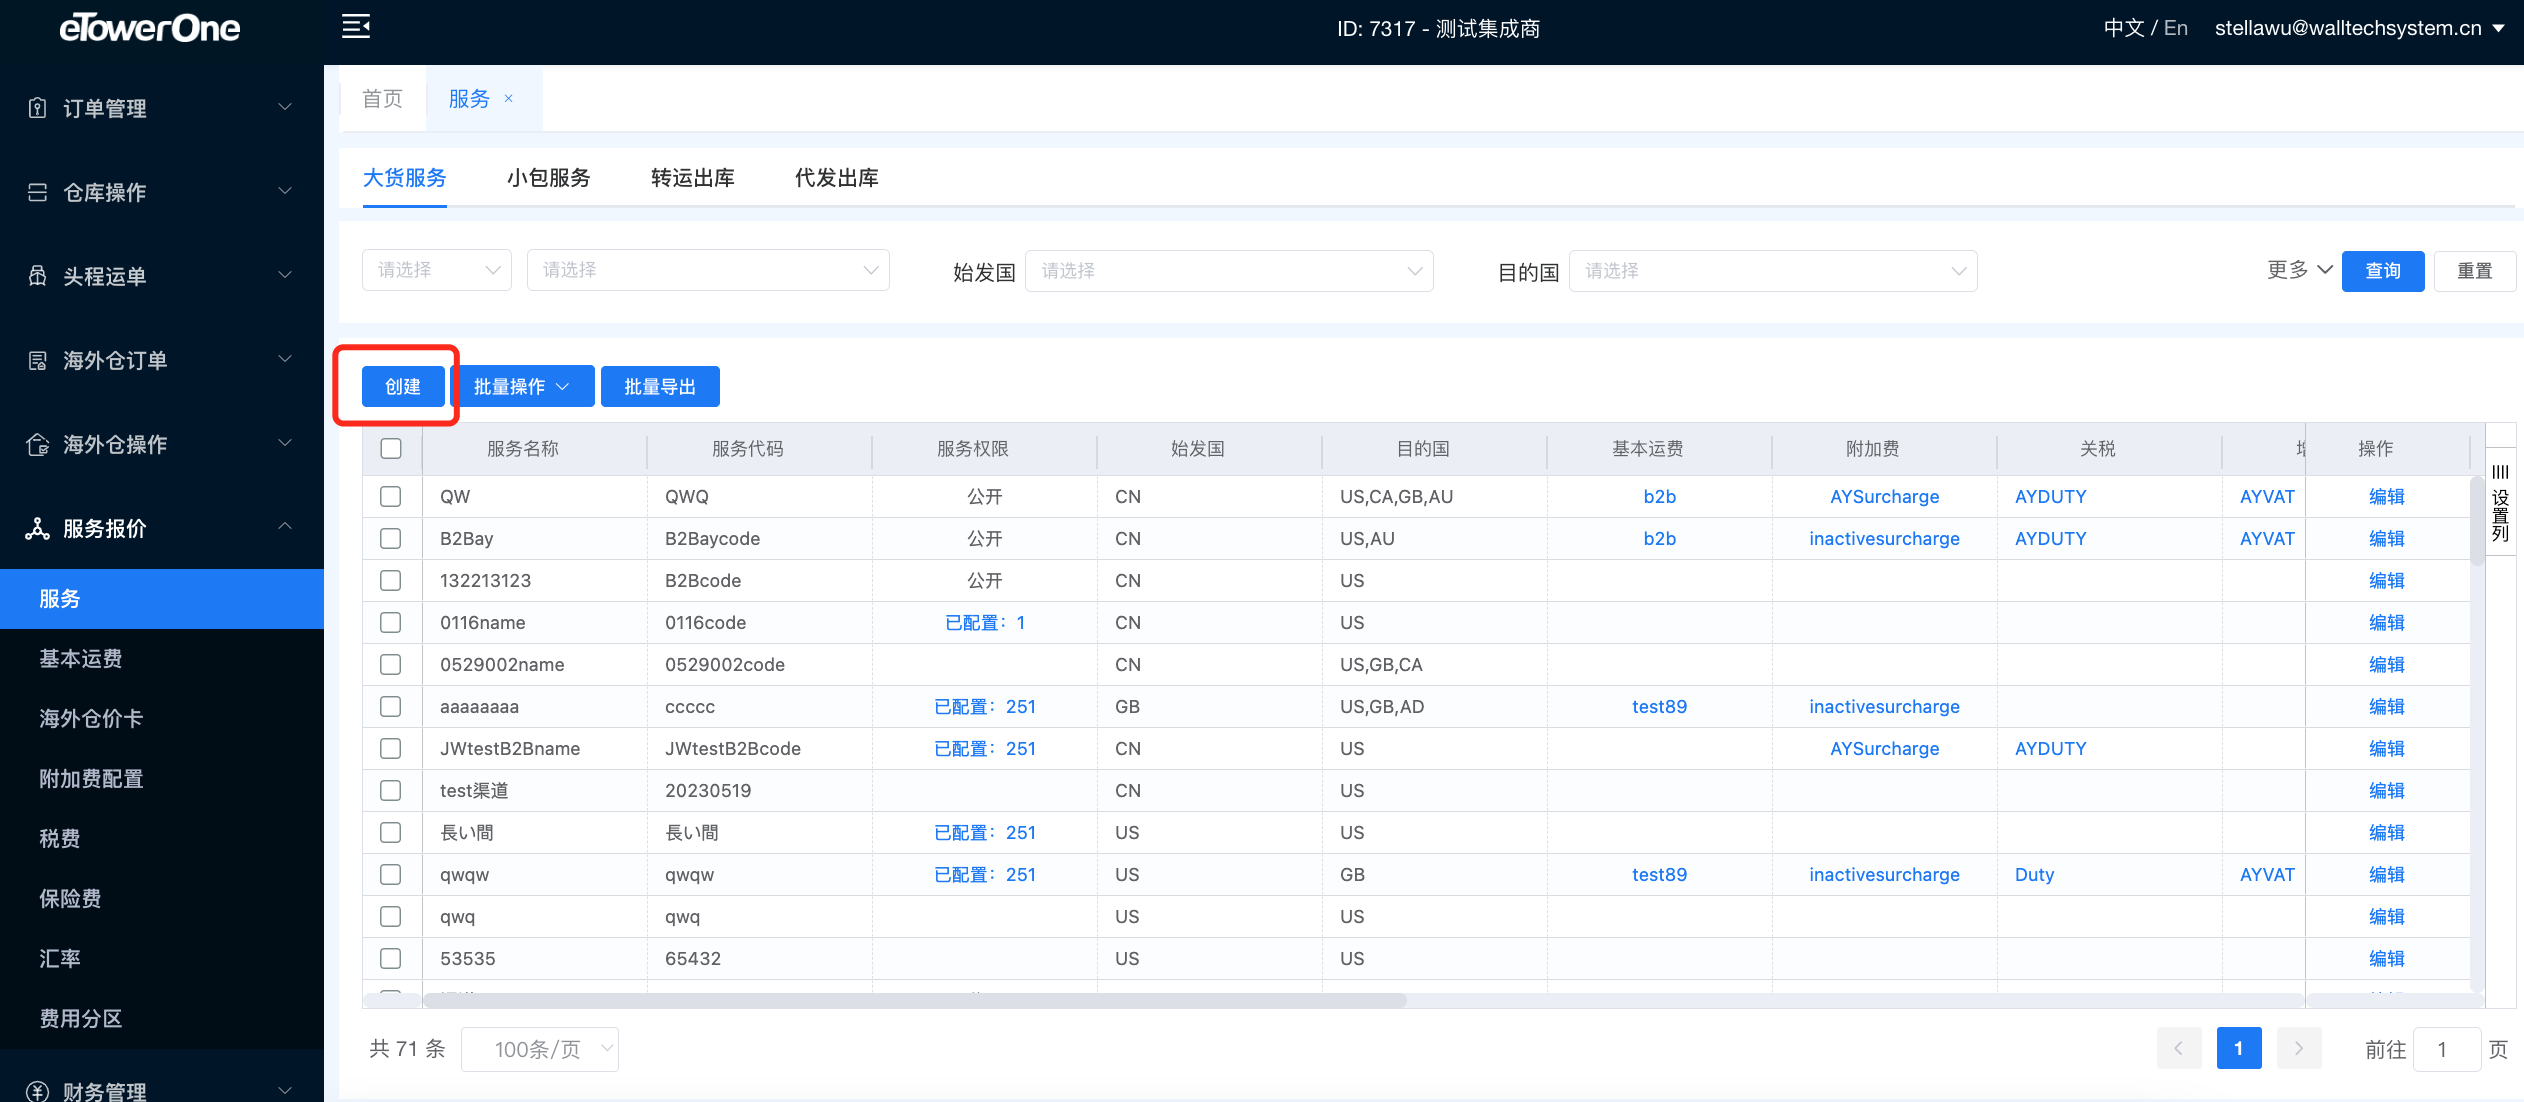
Task: Click the 头程运单 sidebar icon
Action: (x=37, y=276)
